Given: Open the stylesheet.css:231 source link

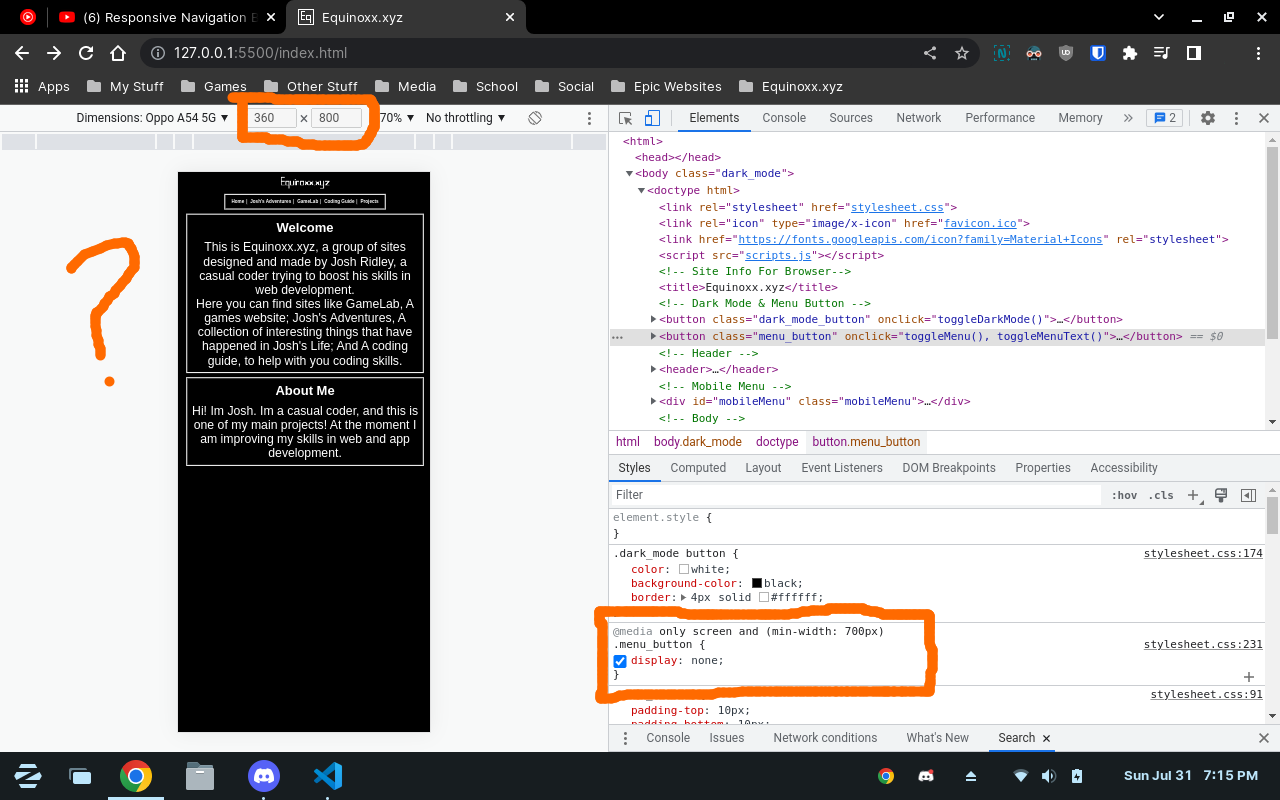Looking at the screenshot, I should tap(1203, 644).
